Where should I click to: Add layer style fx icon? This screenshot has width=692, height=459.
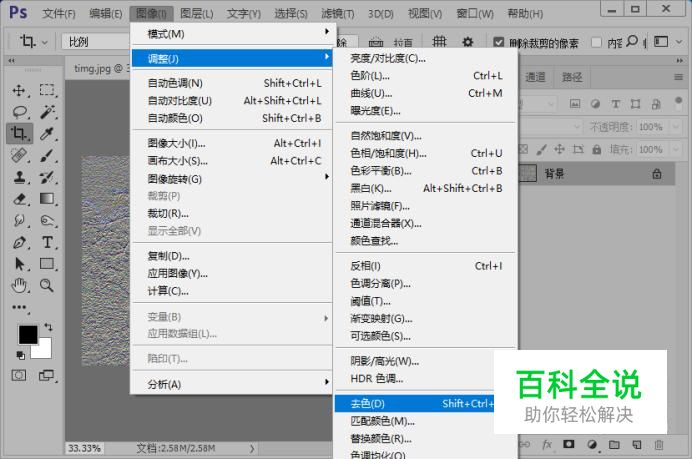pos(547,444)
